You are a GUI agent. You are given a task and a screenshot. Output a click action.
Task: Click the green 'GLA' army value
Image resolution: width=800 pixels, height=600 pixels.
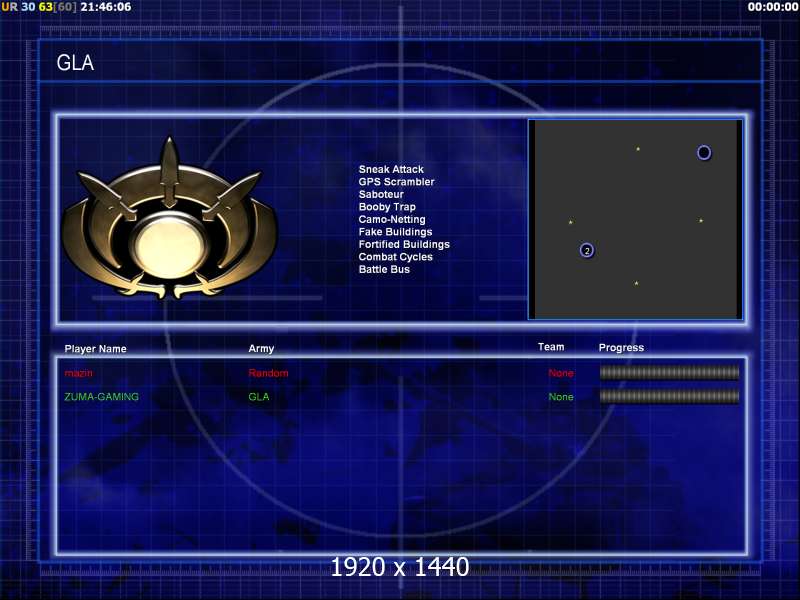pyautogui.click(x=259, y=396)
